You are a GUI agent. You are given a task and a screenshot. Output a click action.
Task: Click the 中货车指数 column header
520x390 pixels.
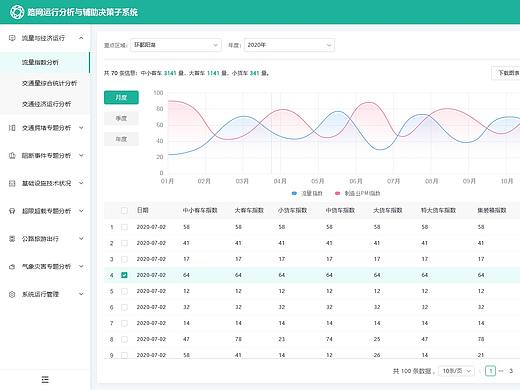[x=340, y=210]
